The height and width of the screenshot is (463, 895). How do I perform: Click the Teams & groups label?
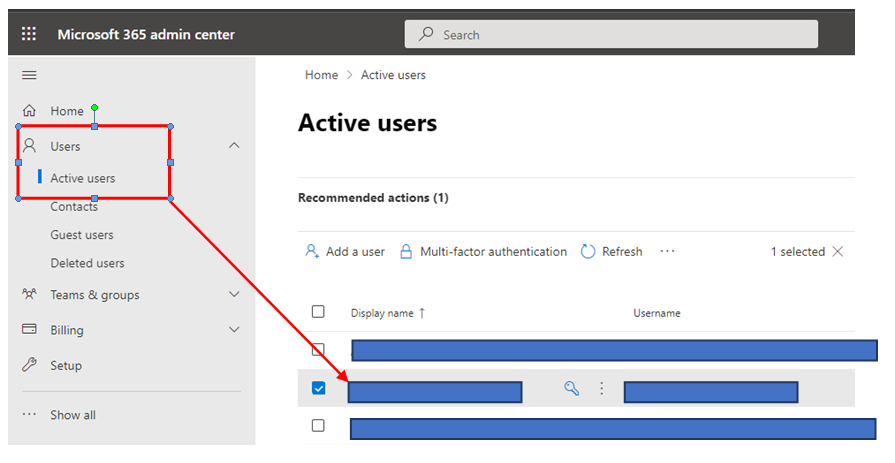point(95,295)
